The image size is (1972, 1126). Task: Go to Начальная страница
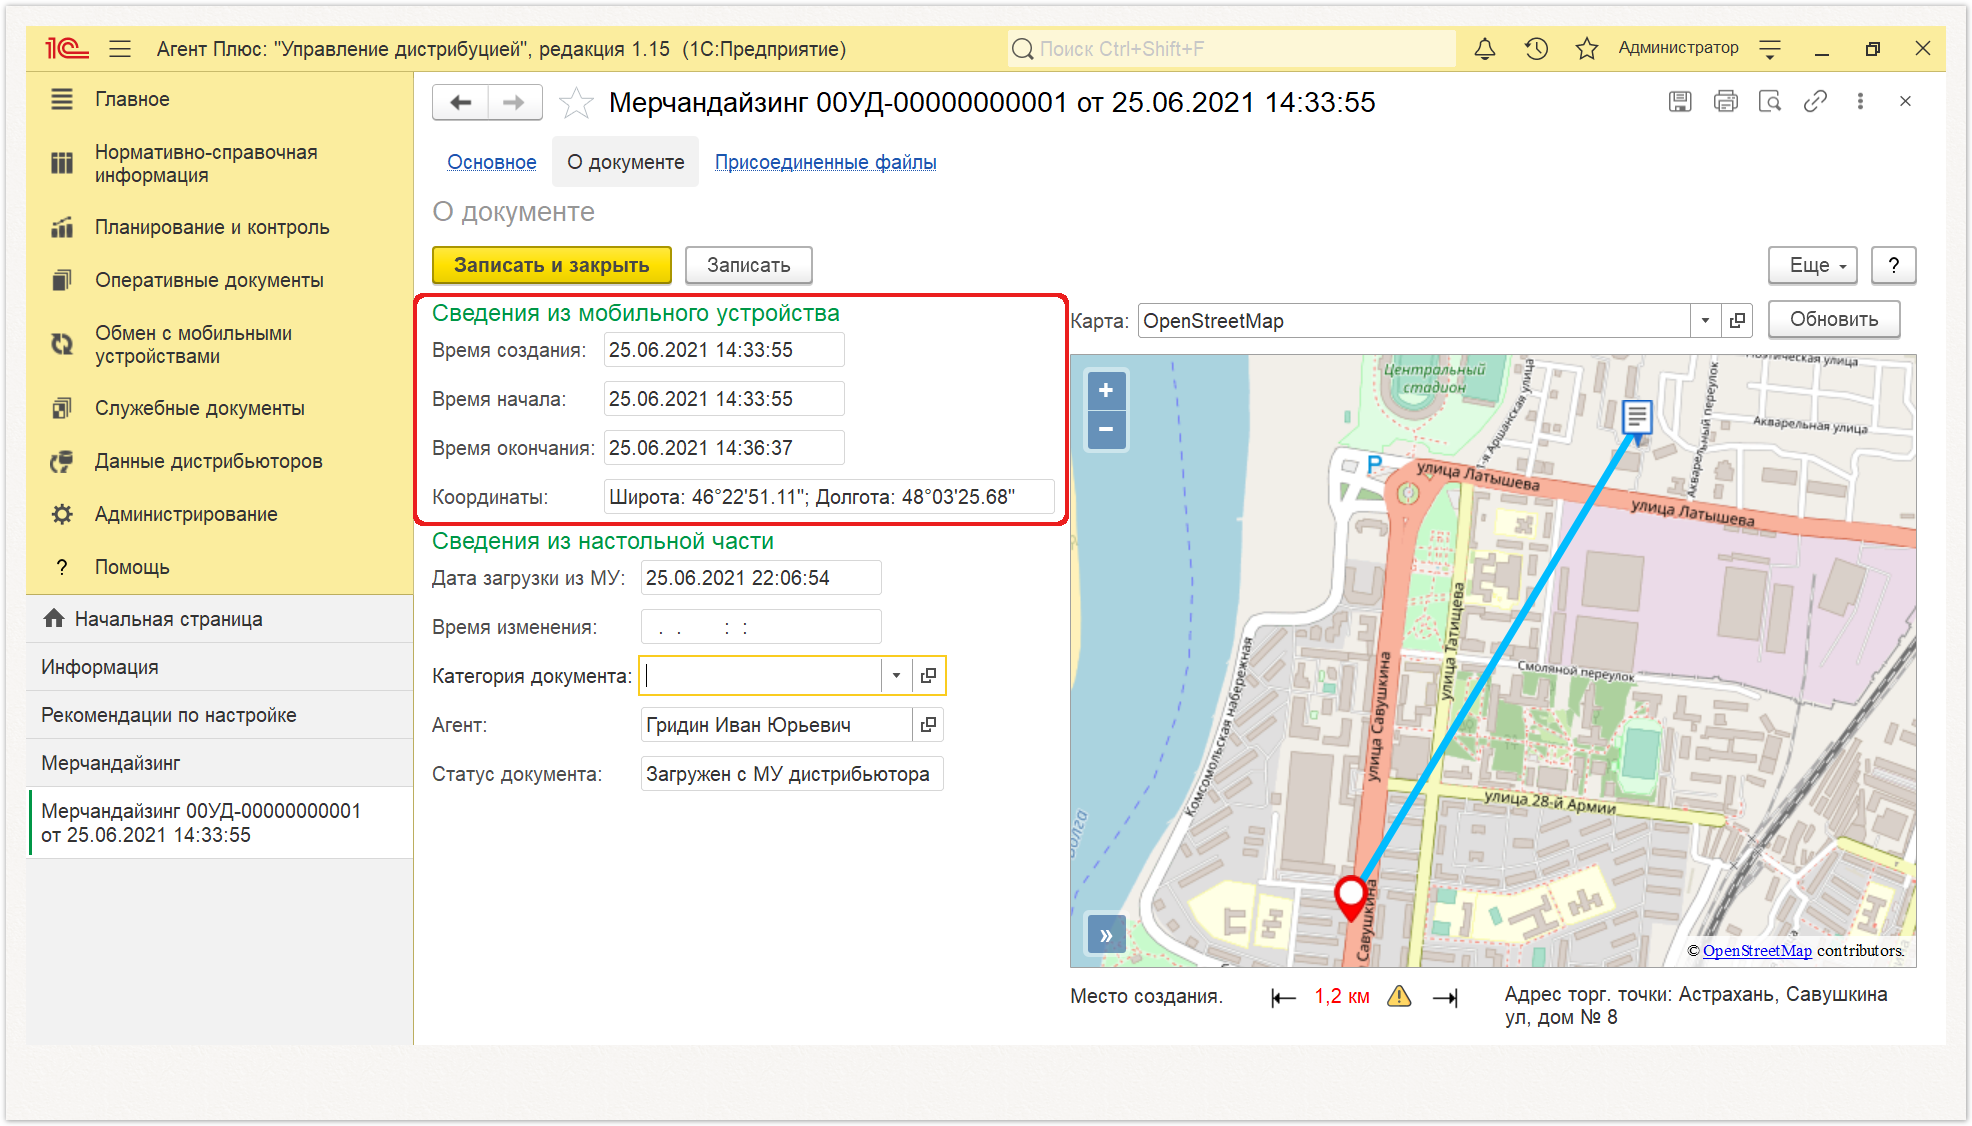[x=220, y=619]
